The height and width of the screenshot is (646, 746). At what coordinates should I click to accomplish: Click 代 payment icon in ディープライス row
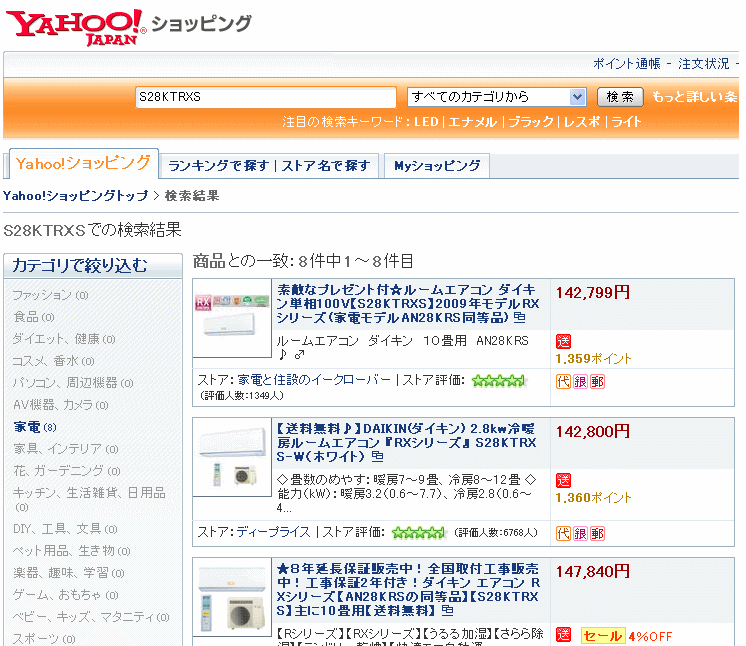[563, 534]
